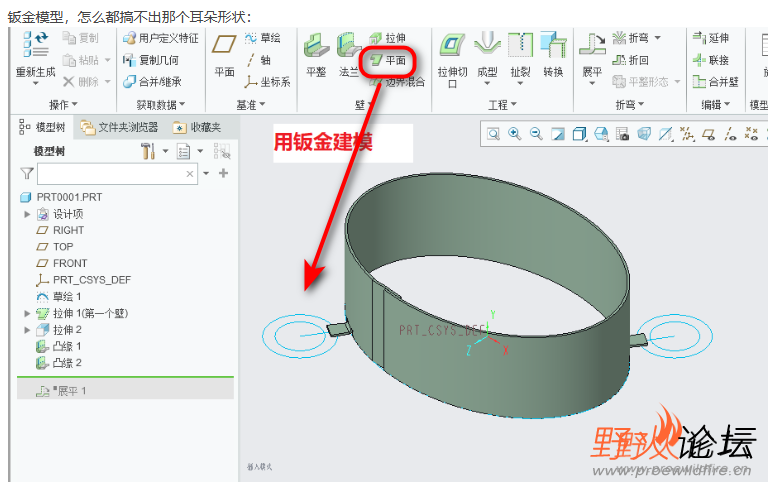Click the Extend (延伸) tool

711,38
